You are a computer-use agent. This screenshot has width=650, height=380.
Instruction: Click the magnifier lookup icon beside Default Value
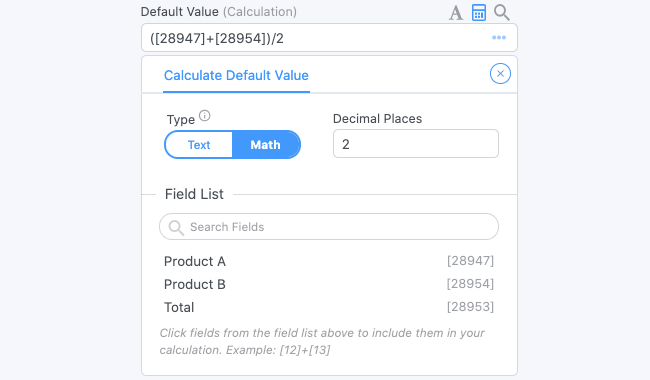coord(502,13)
